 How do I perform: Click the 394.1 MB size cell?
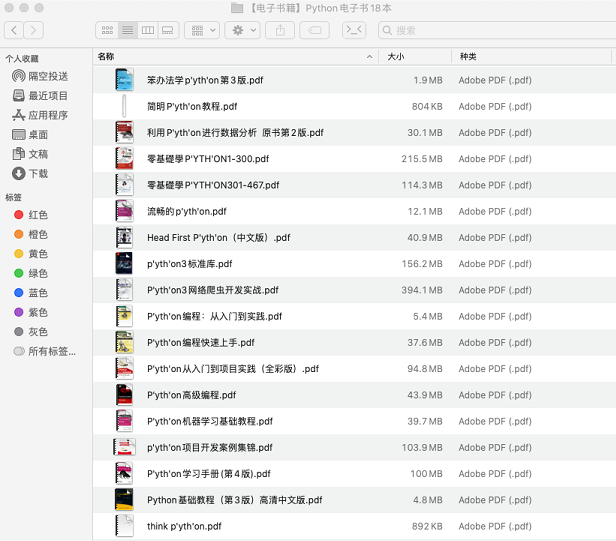click(422, 290)
